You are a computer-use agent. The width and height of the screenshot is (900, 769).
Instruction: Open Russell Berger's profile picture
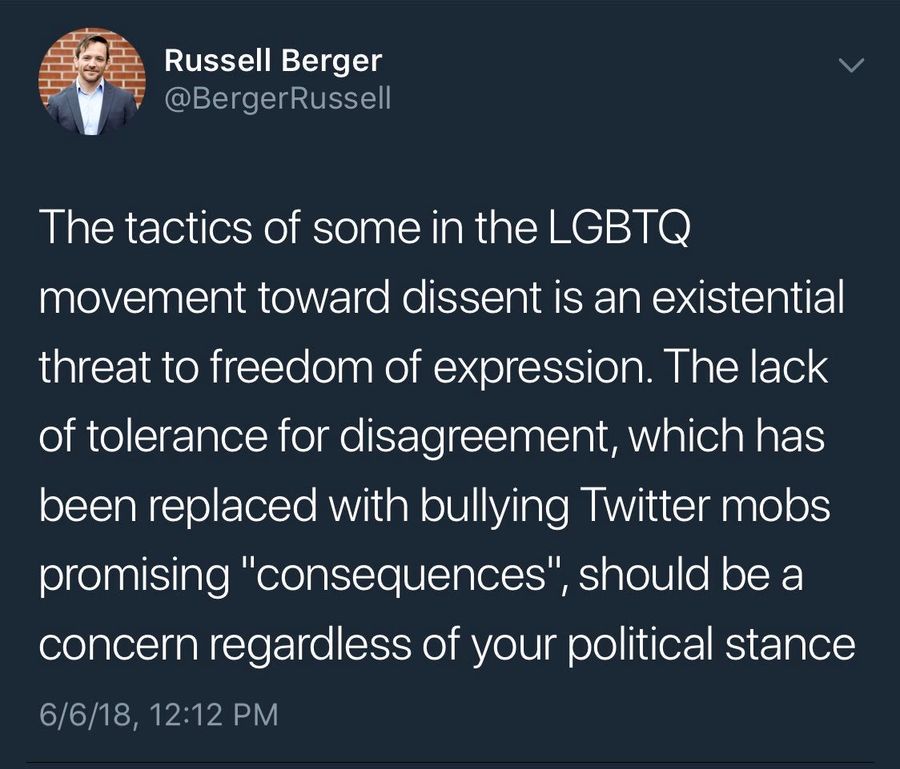(86, 81)
